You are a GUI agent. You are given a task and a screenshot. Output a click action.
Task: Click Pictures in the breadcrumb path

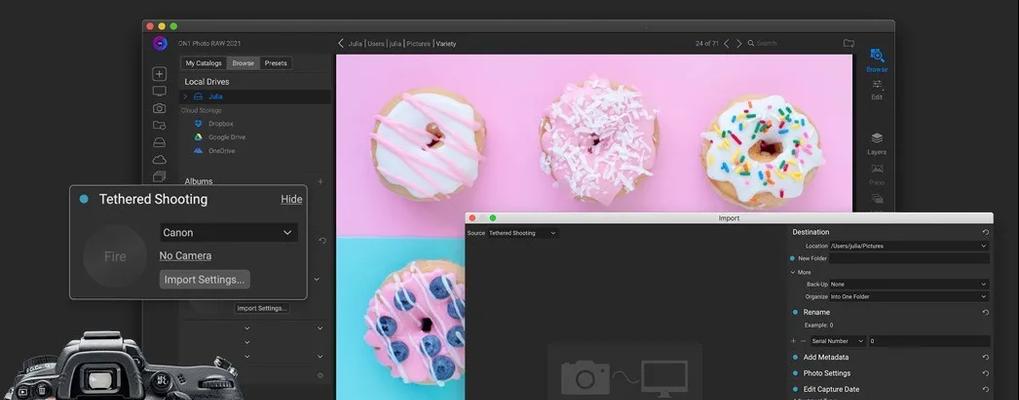coord(419,44)
